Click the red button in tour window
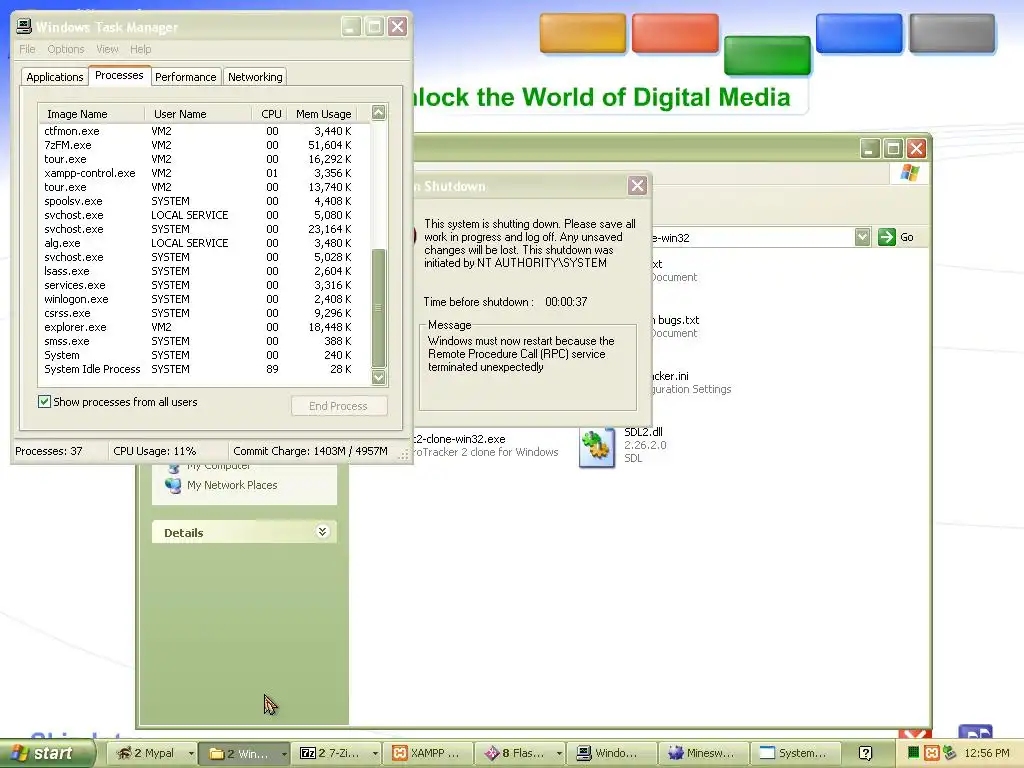The height and width of the screenshot is (768, 1024). (675, 33)
